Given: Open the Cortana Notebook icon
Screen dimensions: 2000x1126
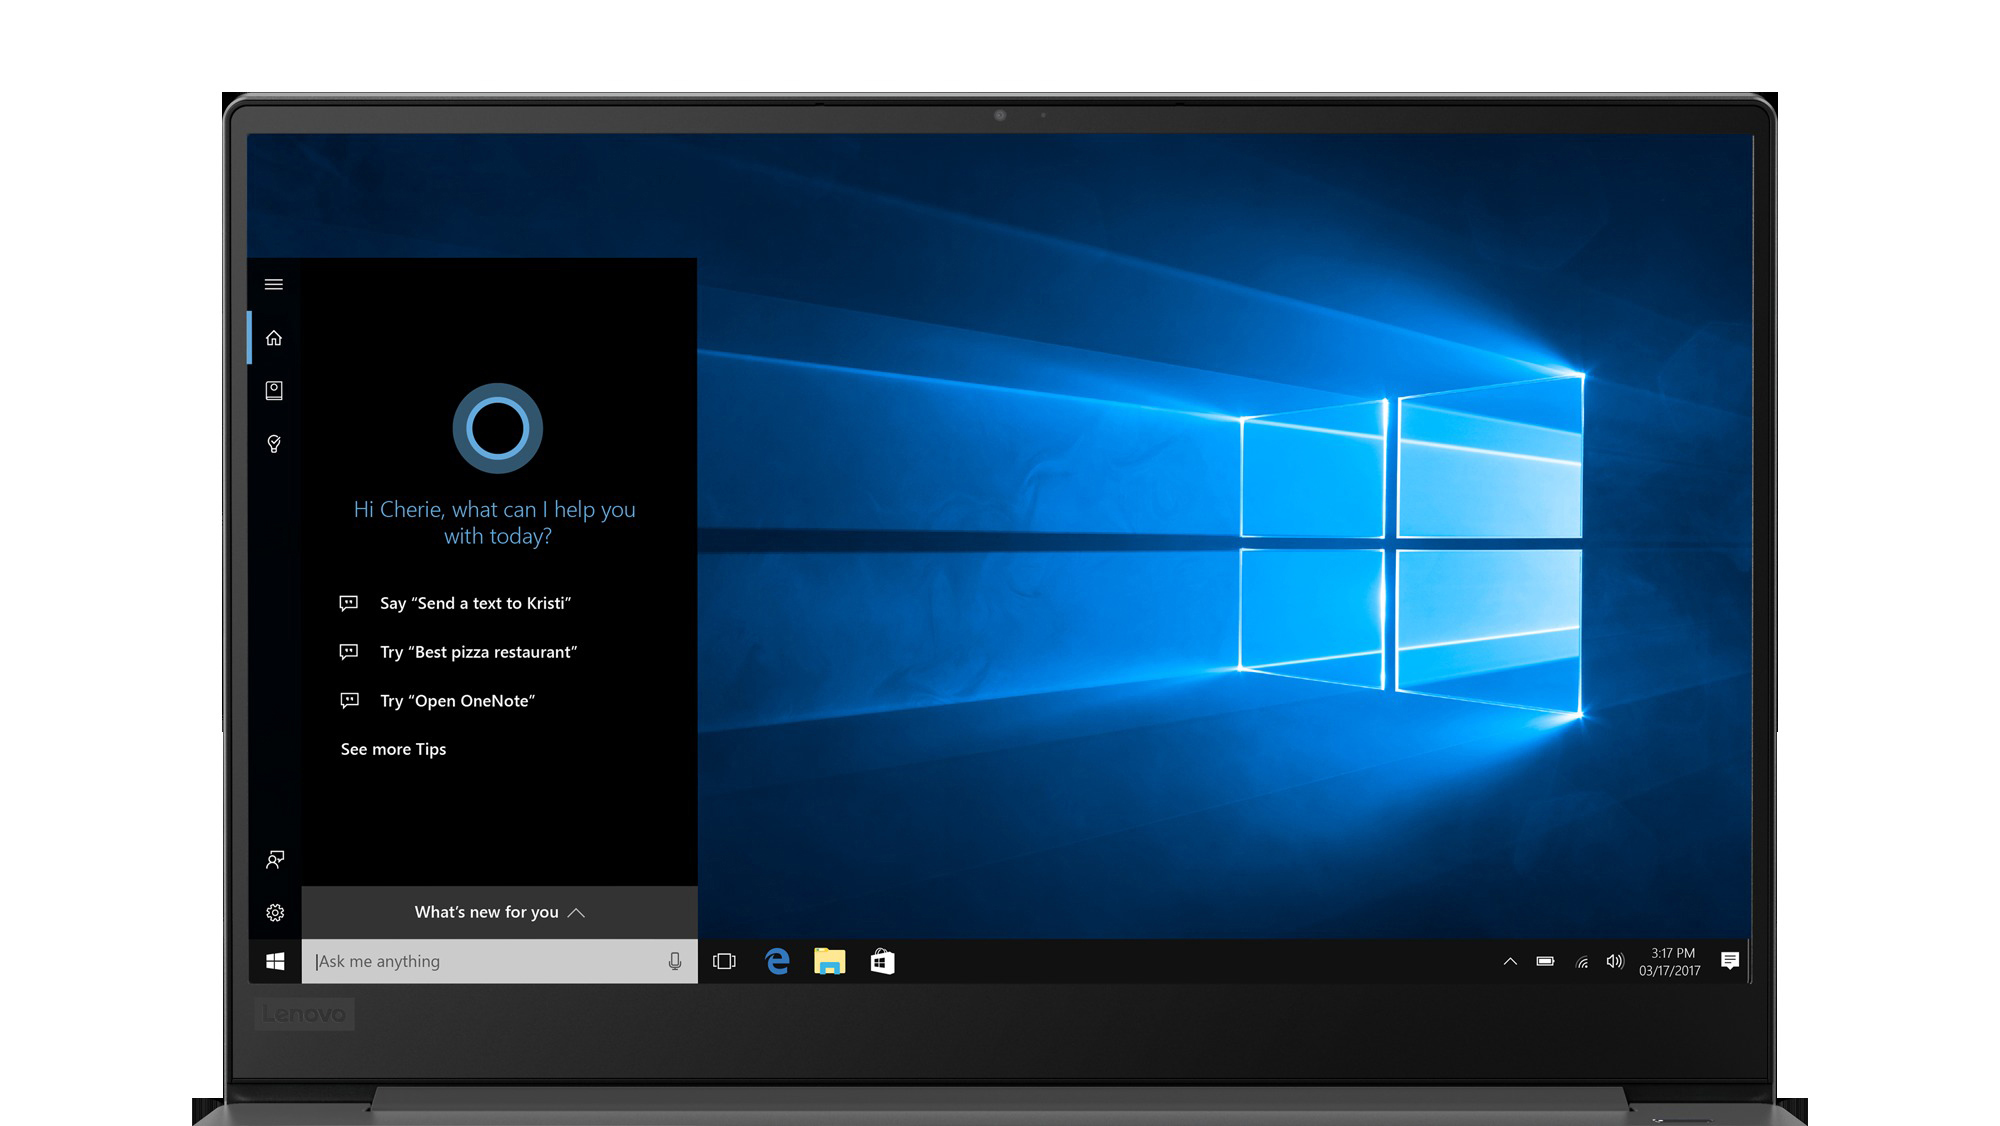Looking at the screenshot, I should (274, 390).
